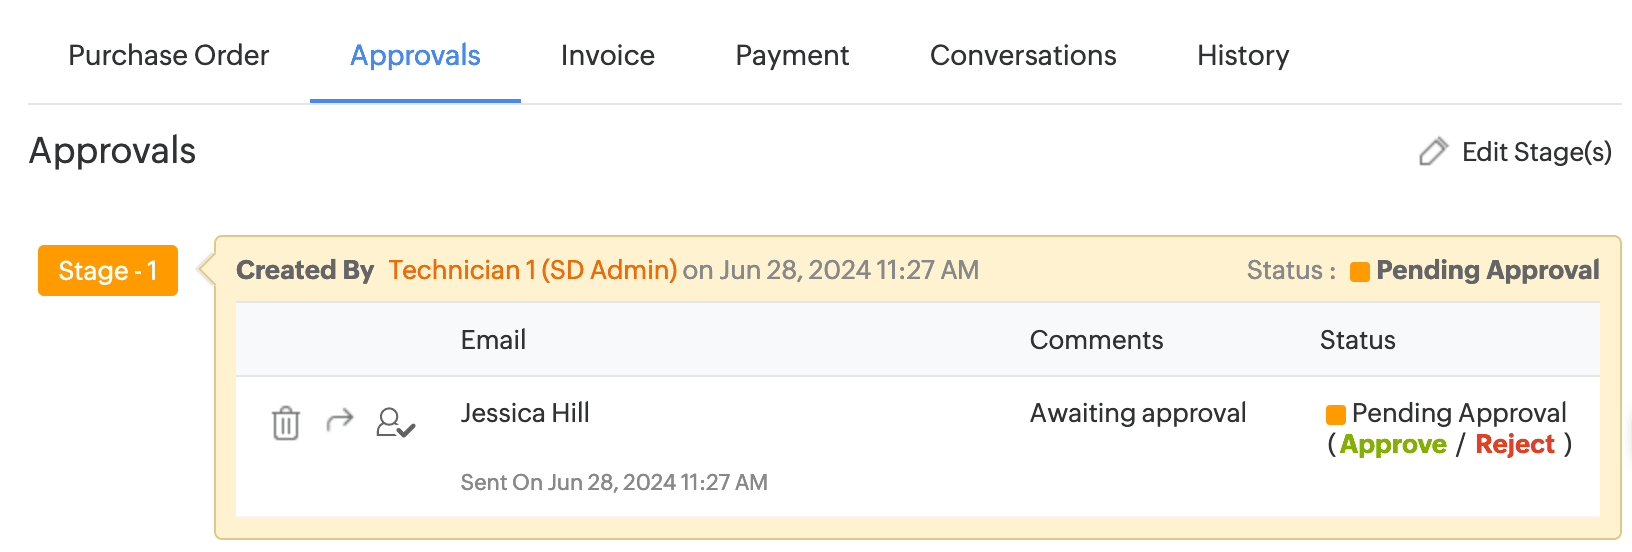Click the Stage - 1 label
The height and width of the screenshot is (552, 1632).
[108, 271]
